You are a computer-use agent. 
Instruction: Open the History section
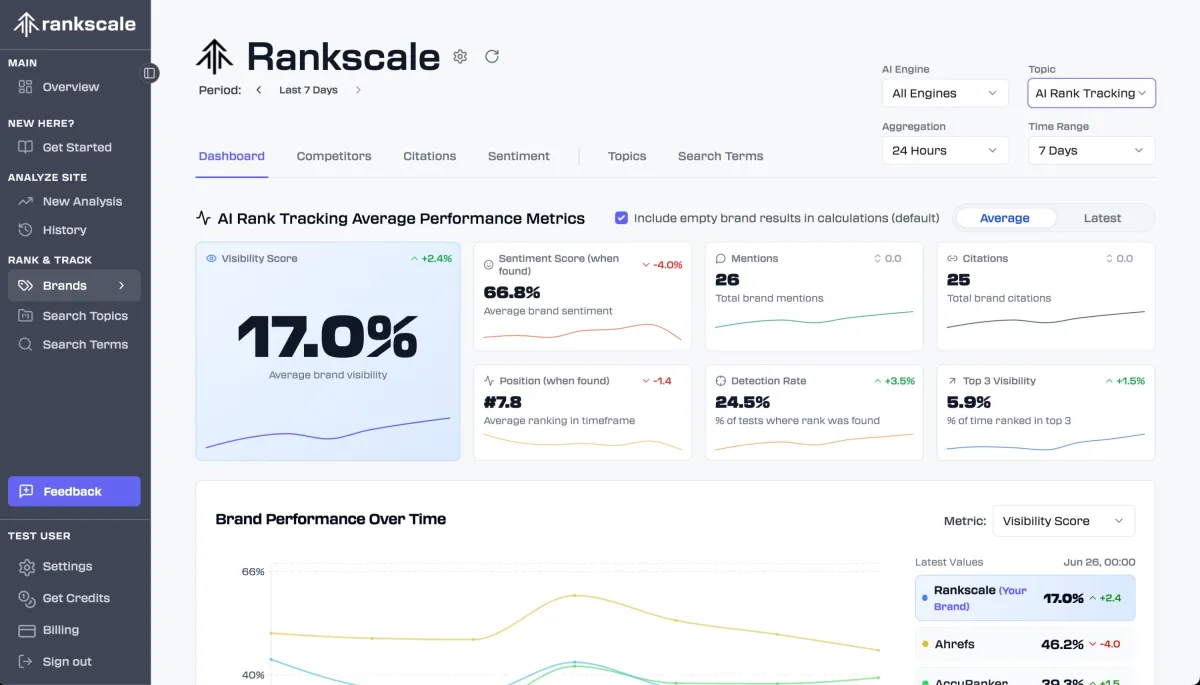click(63, 230)
